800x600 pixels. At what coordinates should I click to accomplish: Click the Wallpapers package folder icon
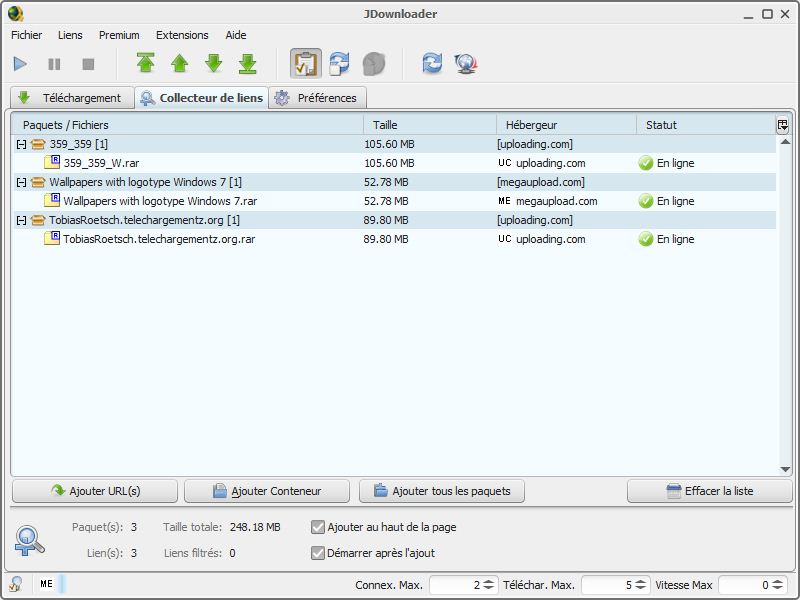click(x=38, y=182)
